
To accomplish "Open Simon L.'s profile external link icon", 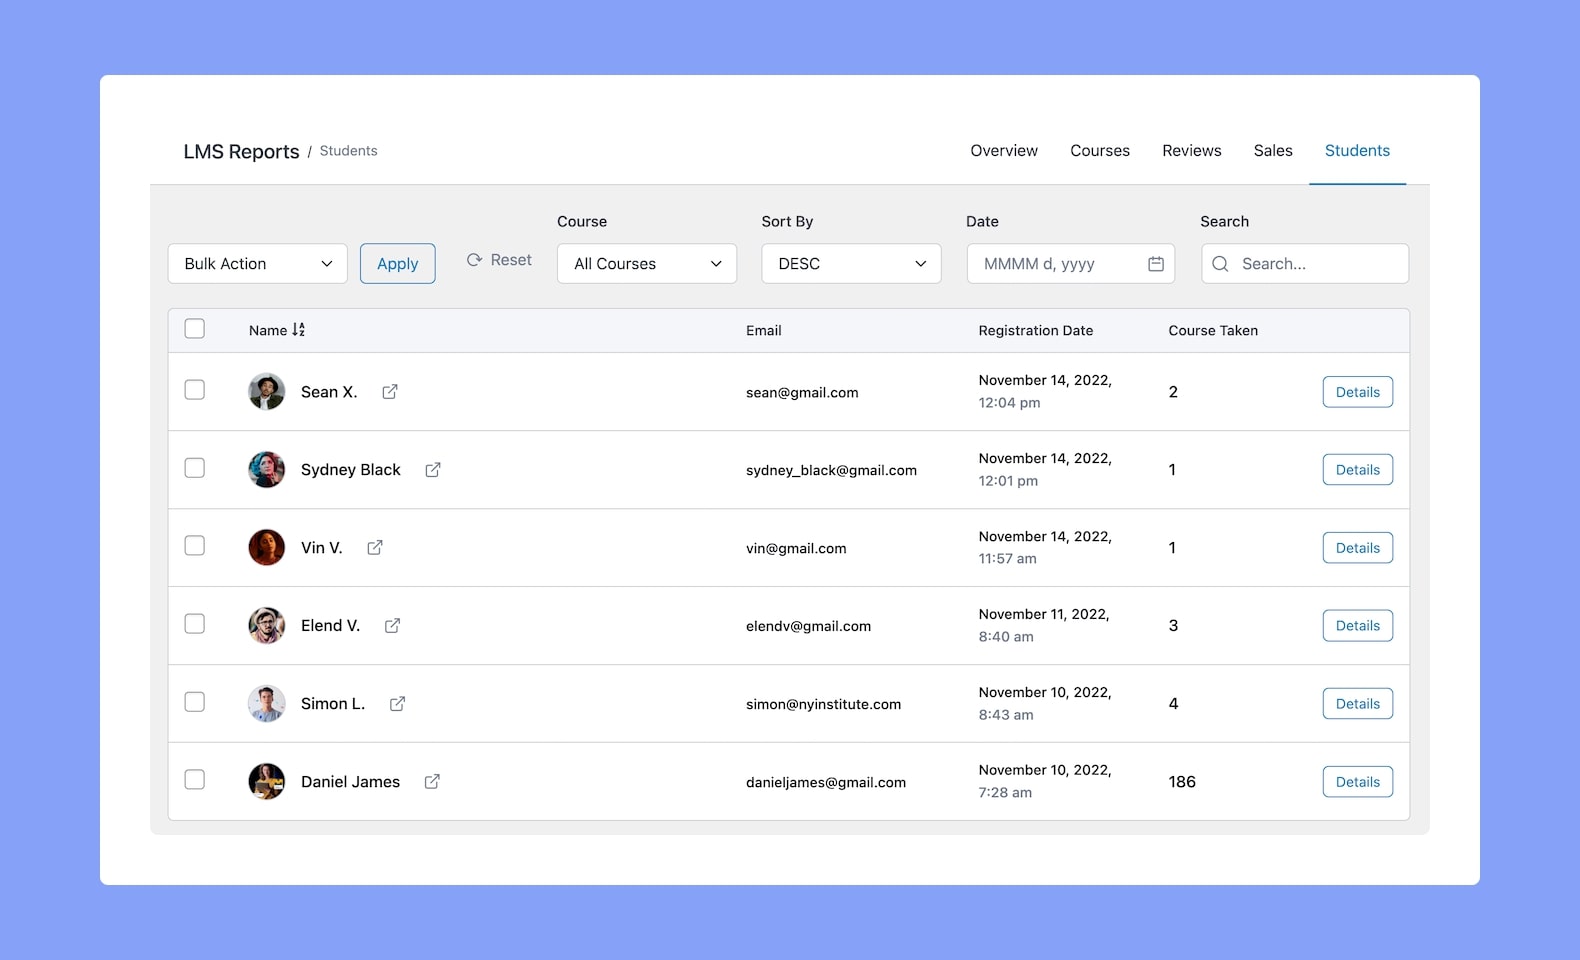I will tap(397, 704).
